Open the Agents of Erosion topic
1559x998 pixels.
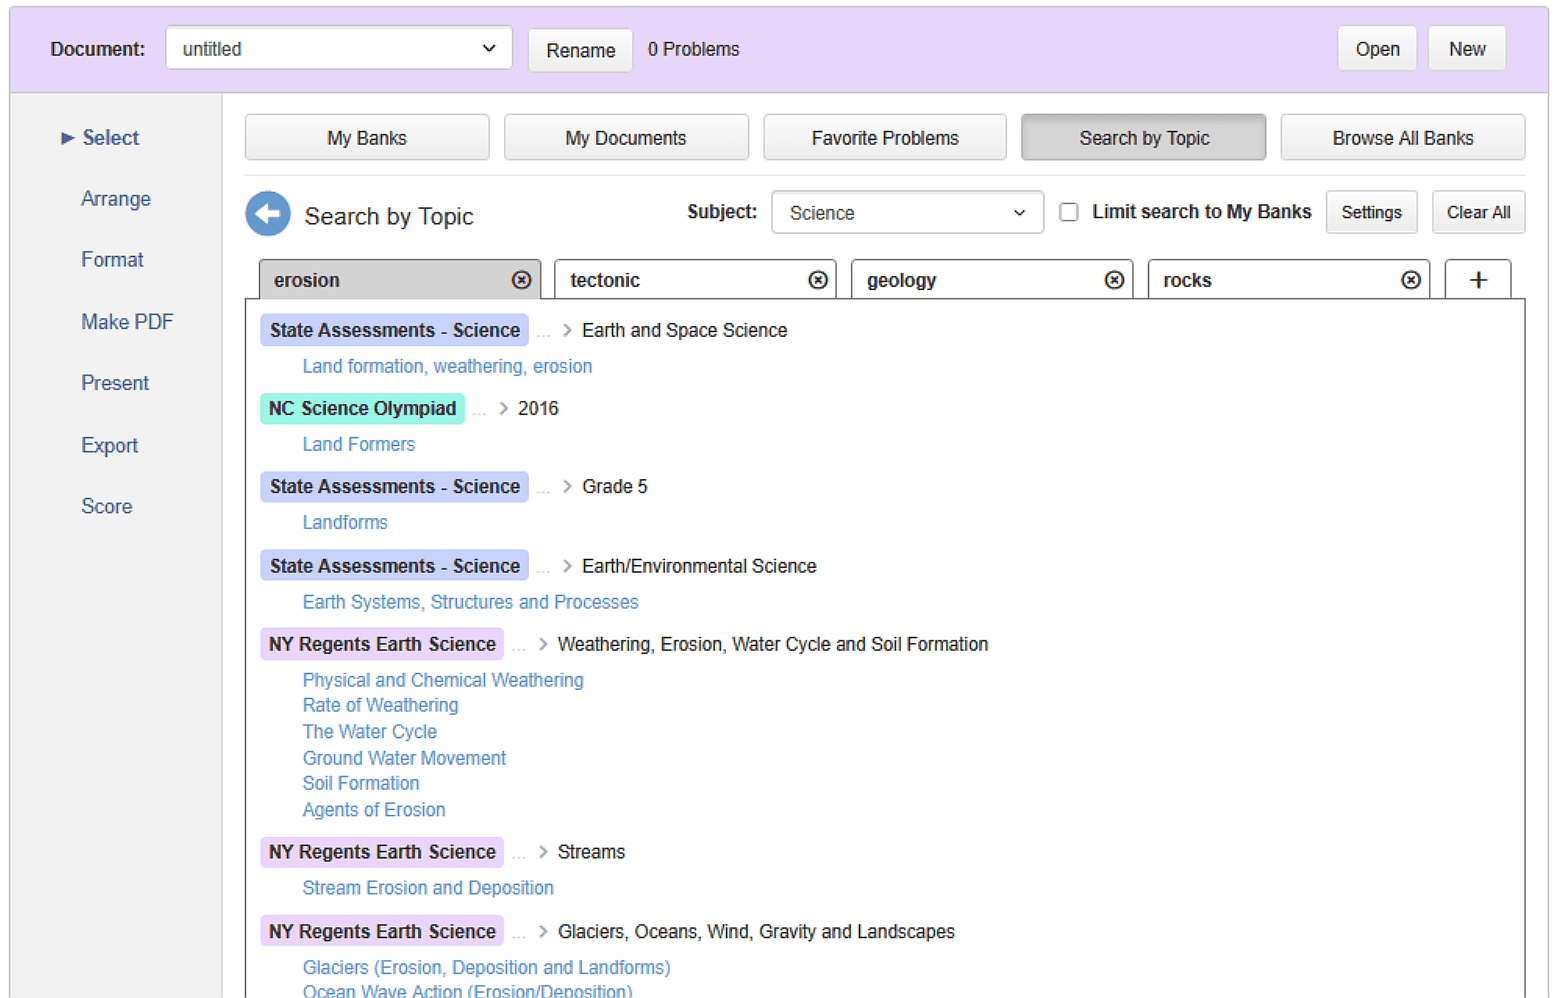[373, 810]
